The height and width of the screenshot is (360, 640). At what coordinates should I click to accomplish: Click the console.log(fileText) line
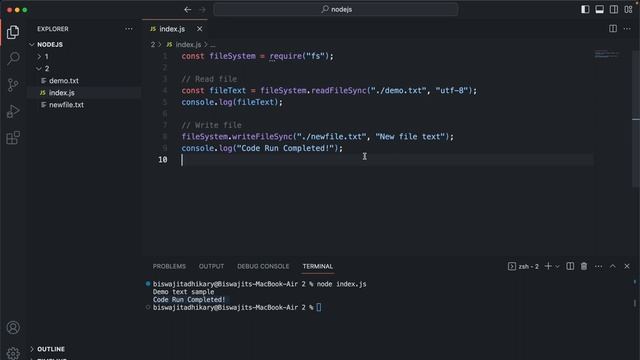(x=232, y=102)
